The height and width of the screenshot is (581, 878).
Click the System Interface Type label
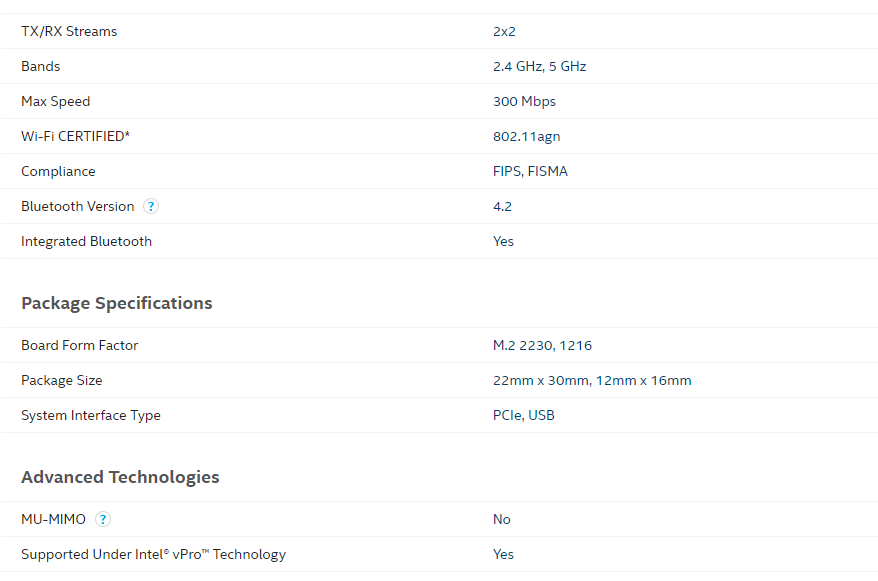[x=91, y=415]
